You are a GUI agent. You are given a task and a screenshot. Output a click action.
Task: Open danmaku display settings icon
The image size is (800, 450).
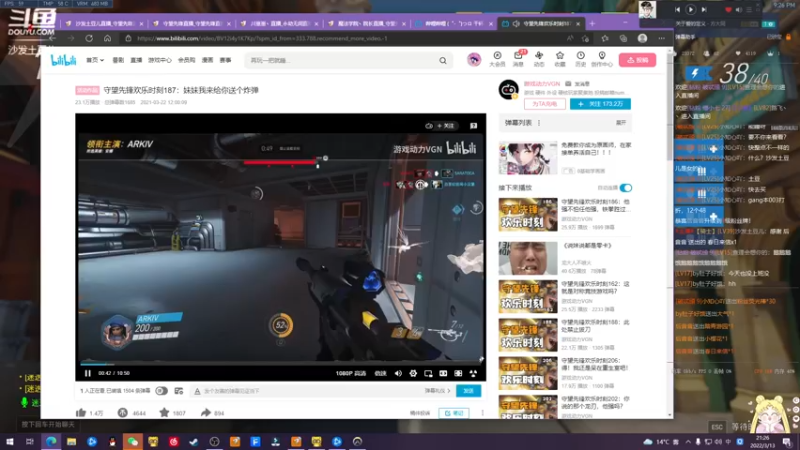pyautogui.click(x=179, y=391)
